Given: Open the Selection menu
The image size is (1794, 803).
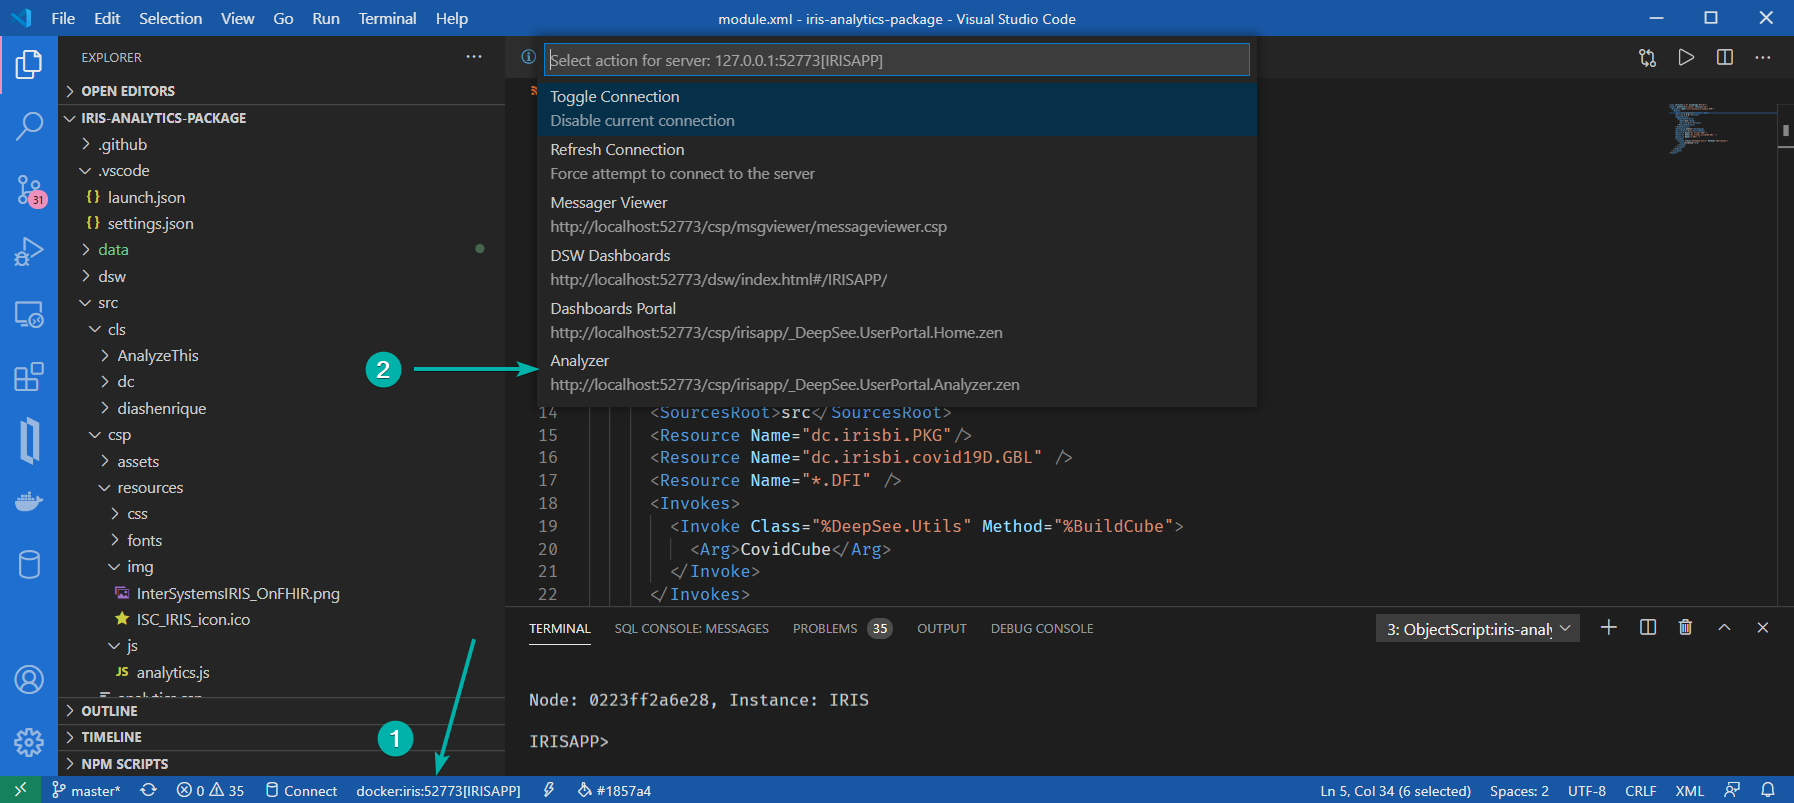Looking at the screenshot, I should pos(170,18).
